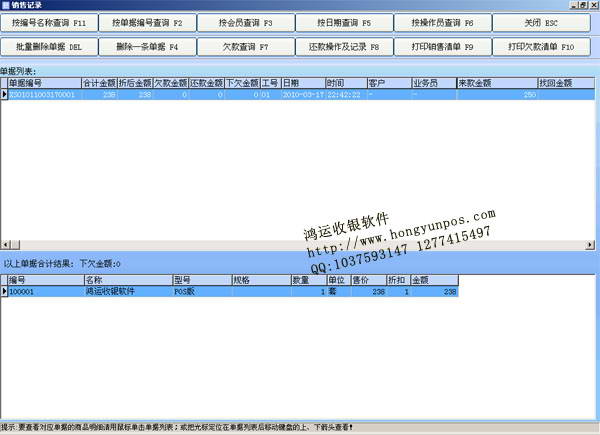The width and height of the screenshot is (600, 435).
Task: Click 工号 column header
Action: (x=271, y=83)
